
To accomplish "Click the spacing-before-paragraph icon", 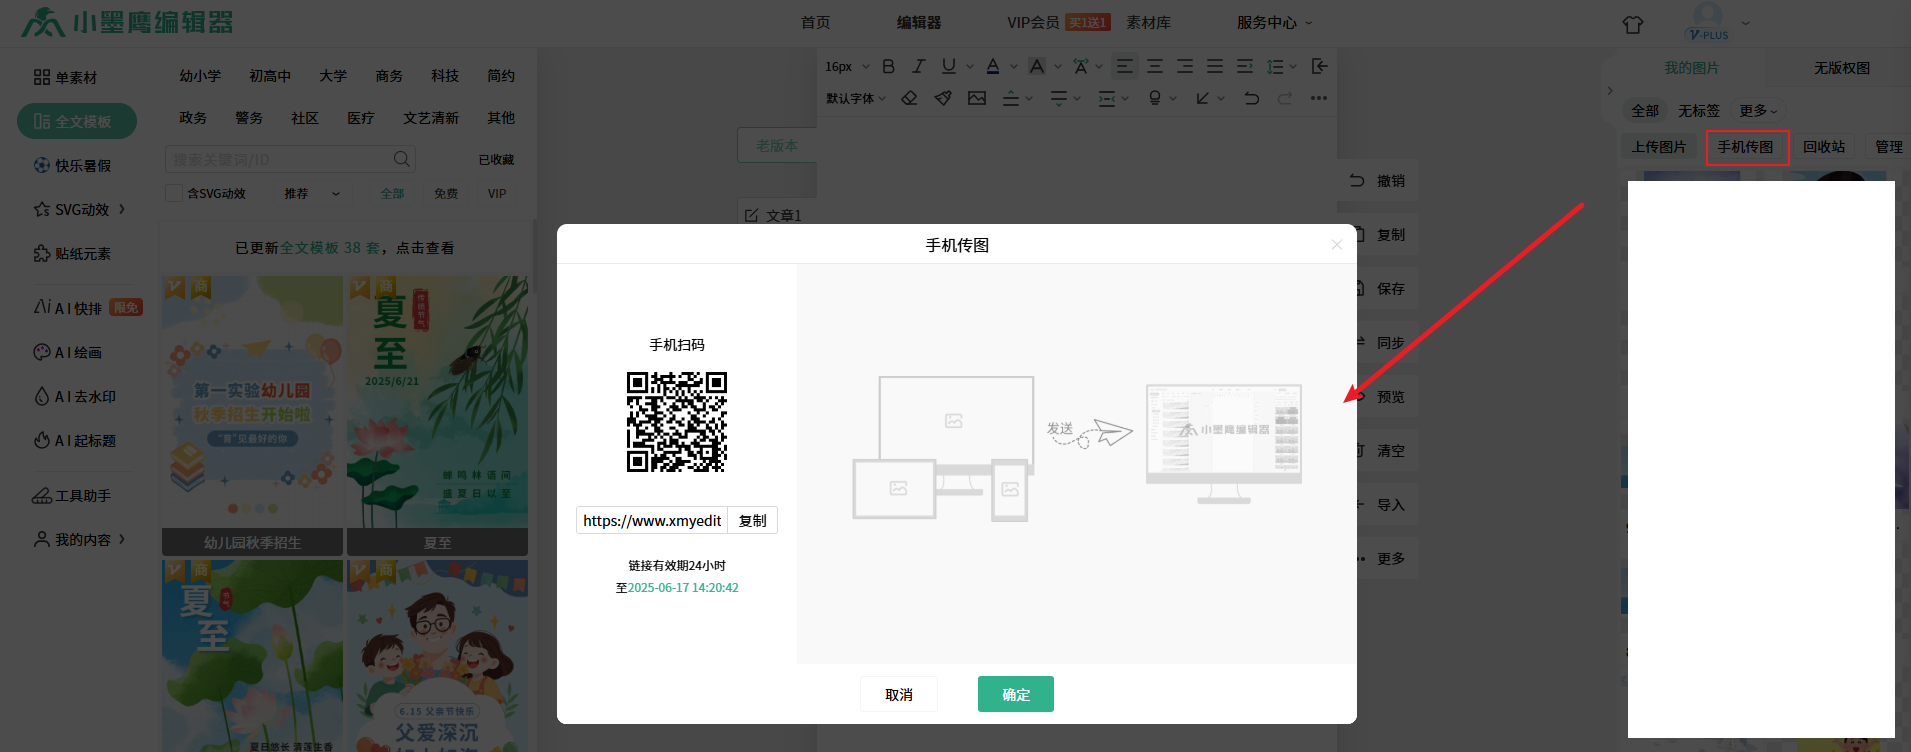I will (x=1011, y=98).
